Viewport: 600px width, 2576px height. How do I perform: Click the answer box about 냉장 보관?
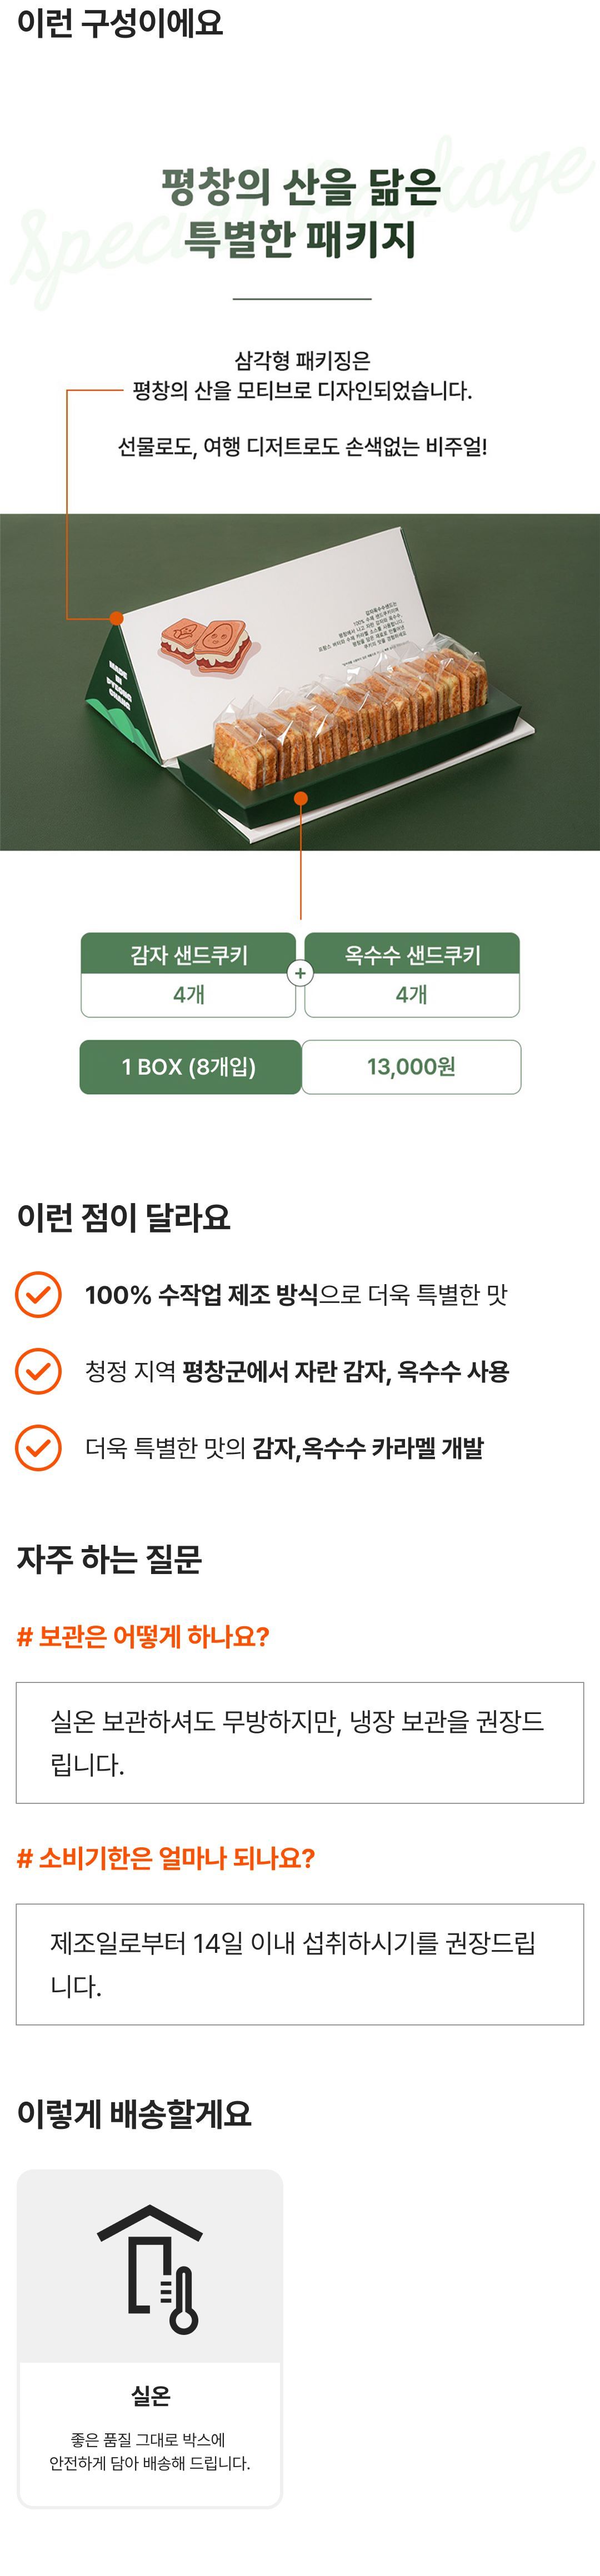point(300,1742)
